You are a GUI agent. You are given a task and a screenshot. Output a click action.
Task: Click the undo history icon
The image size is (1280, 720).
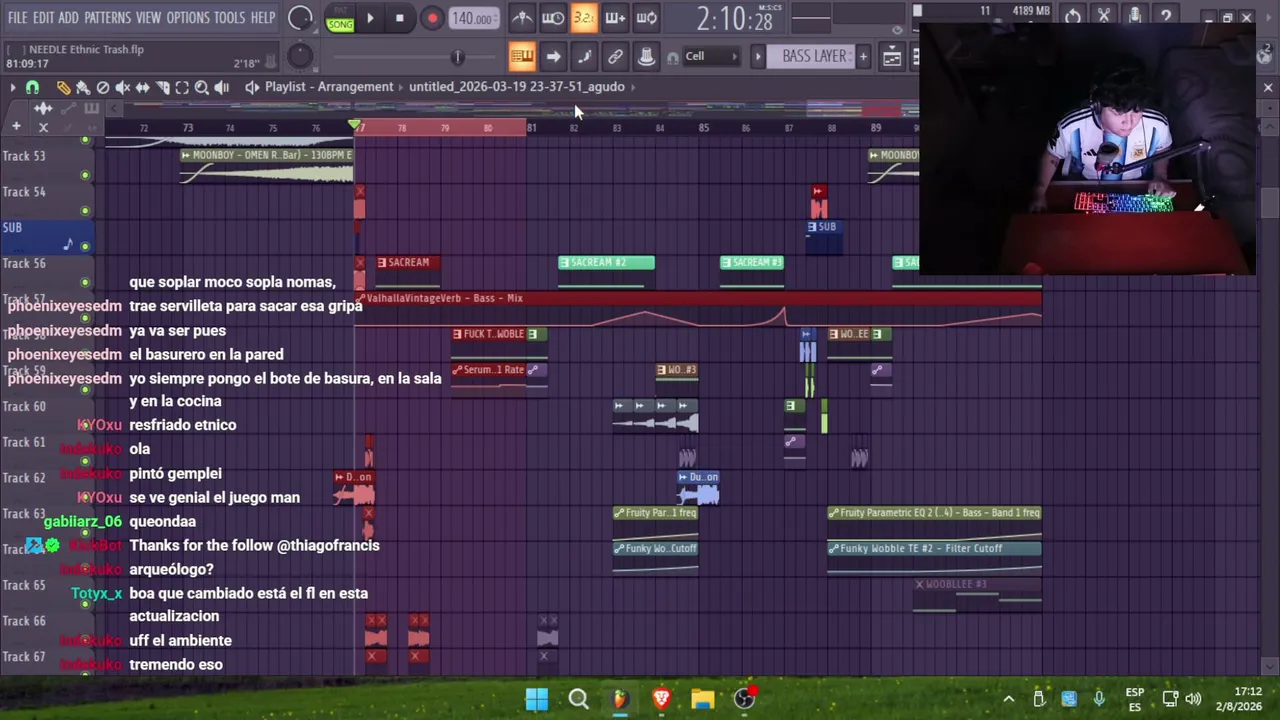pos(1072,17)
